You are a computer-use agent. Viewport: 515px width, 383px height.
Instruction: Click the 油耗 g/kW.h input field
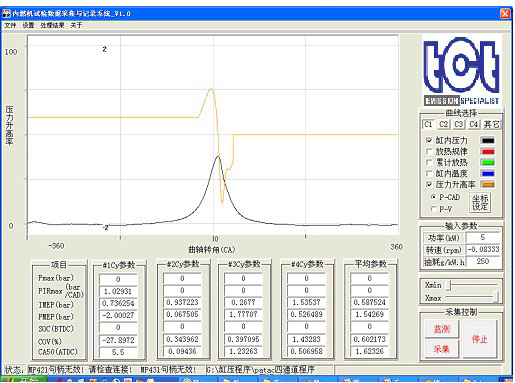click(x=483, y=261)
